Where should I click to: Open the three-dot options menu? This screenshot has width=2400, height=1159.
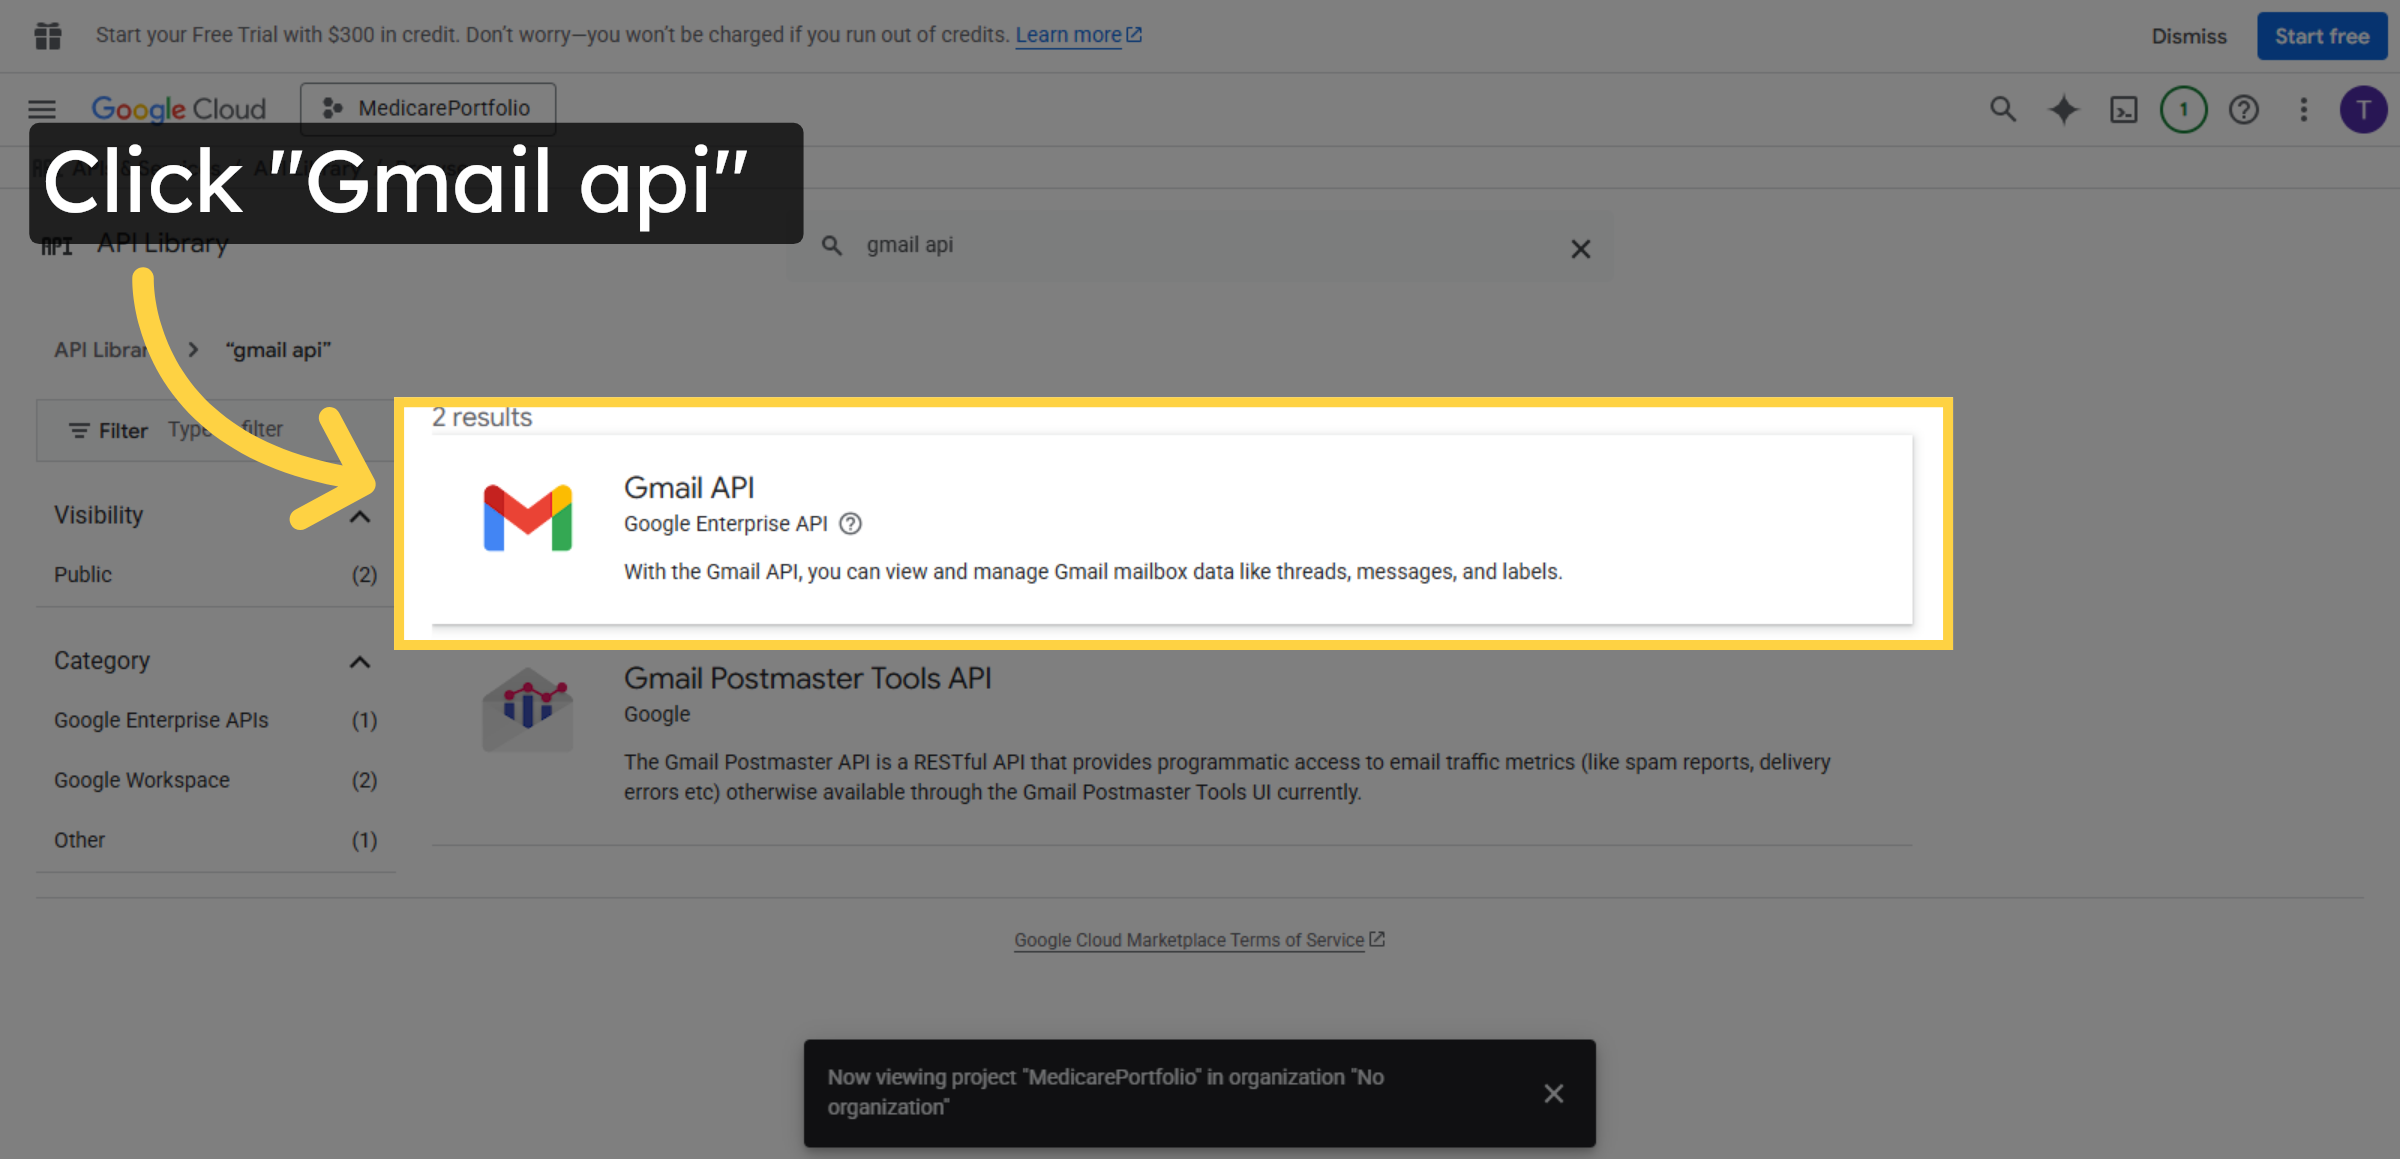tap(2304, 110)
